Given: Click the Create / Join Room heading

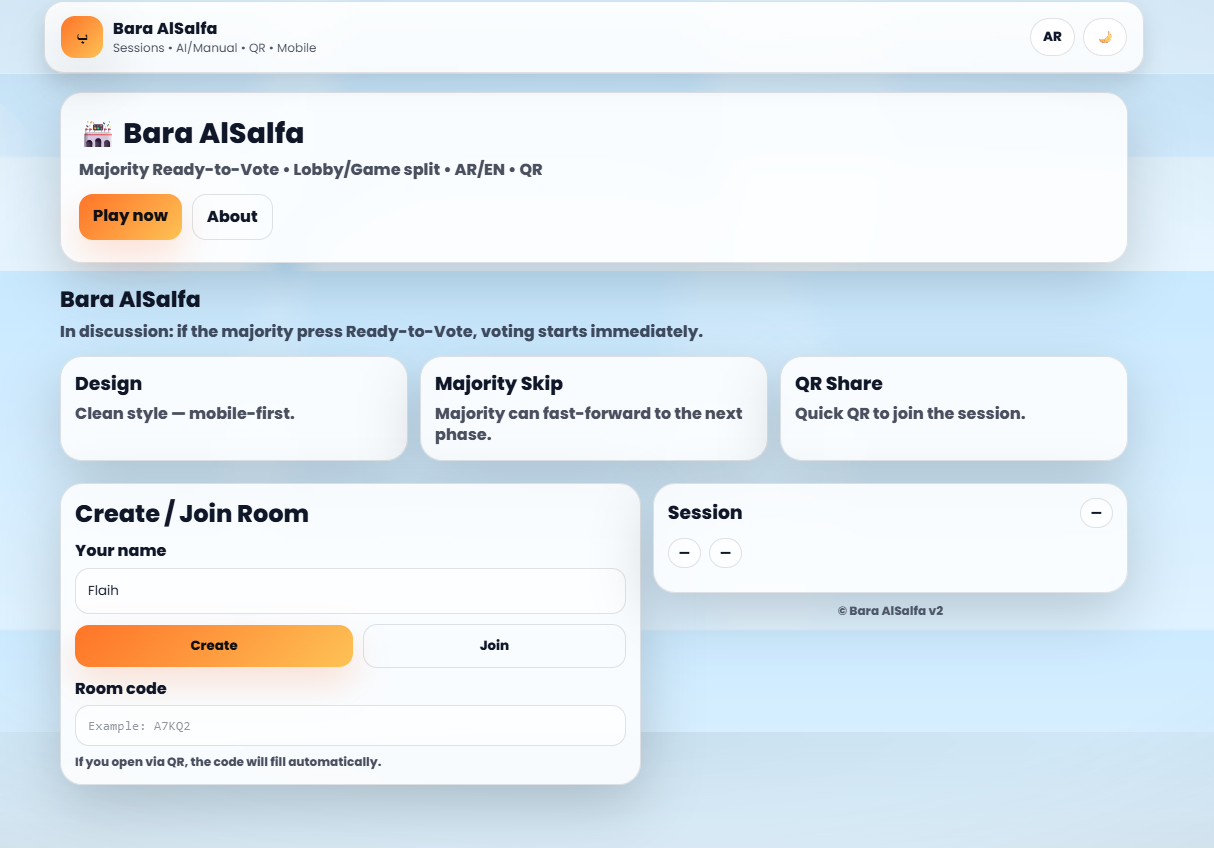Looking at the screenshot, I should 192,514.
